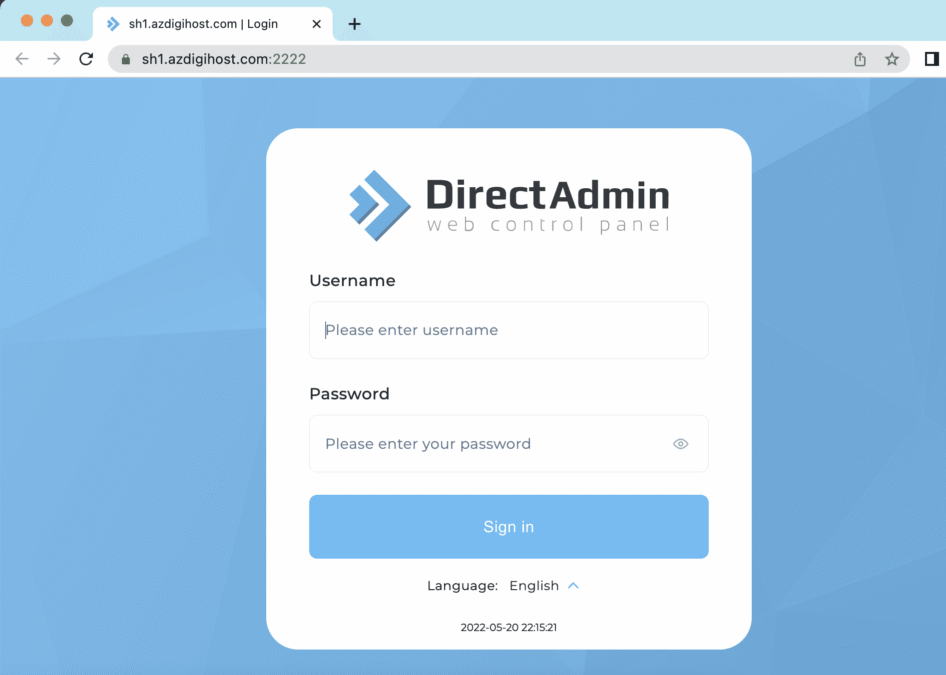The image size is (946, 675).
Task: Click the address bar URL text
Action: click(224, 59)
